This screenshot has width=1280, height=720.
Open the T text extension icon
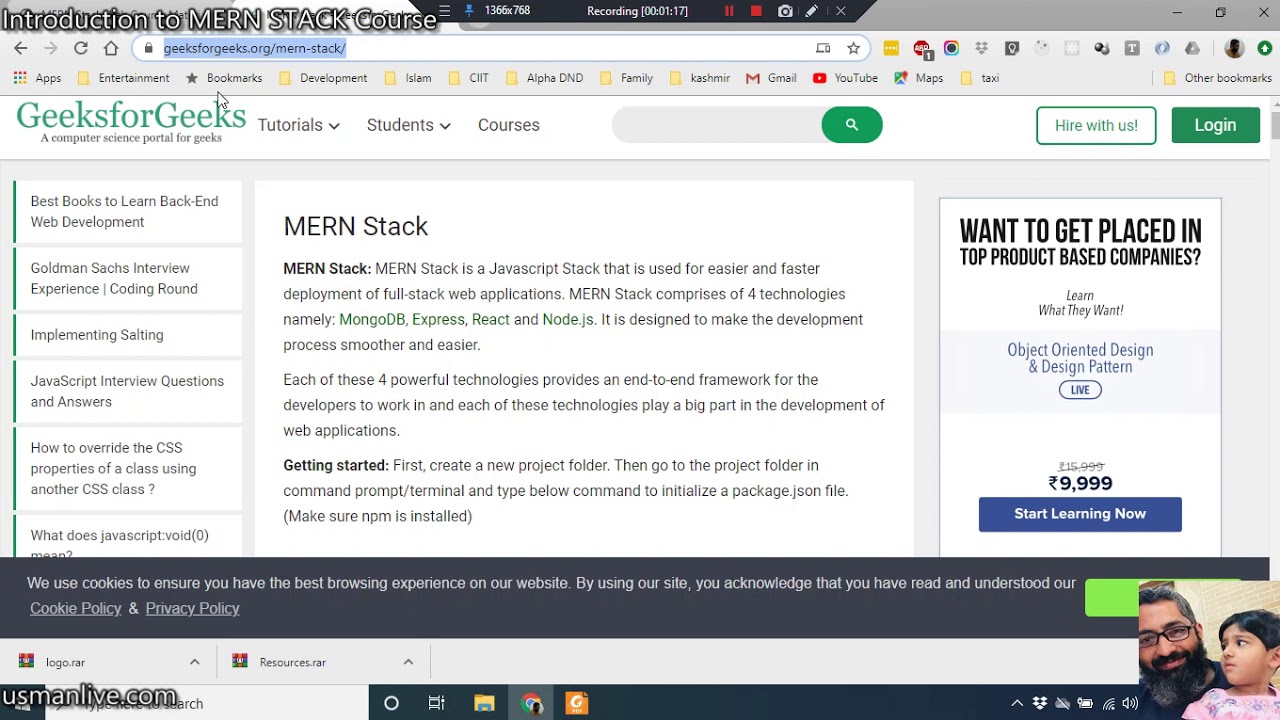pos(1132,48)
